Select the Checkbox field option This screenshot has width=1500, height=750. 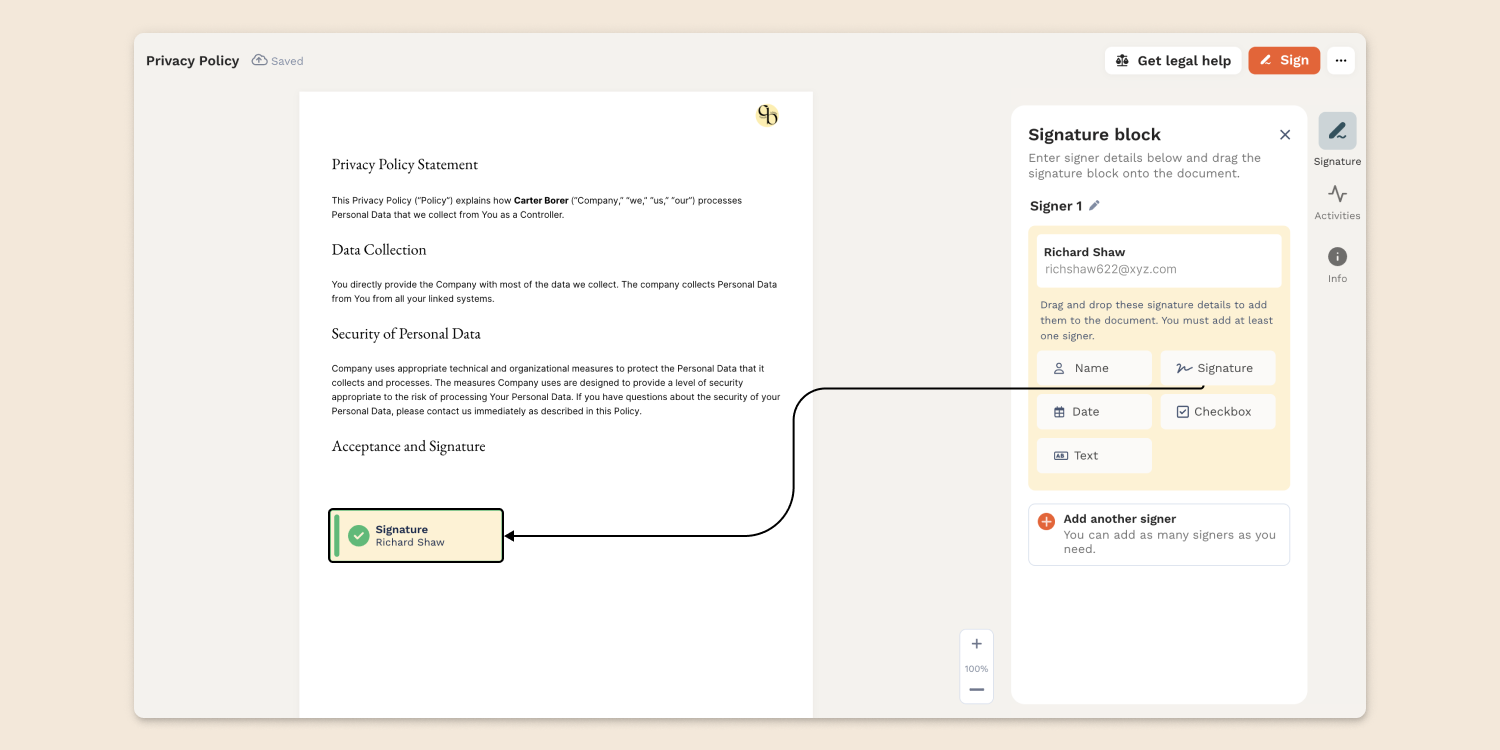pyautogui.click(x=1217, y=412)
